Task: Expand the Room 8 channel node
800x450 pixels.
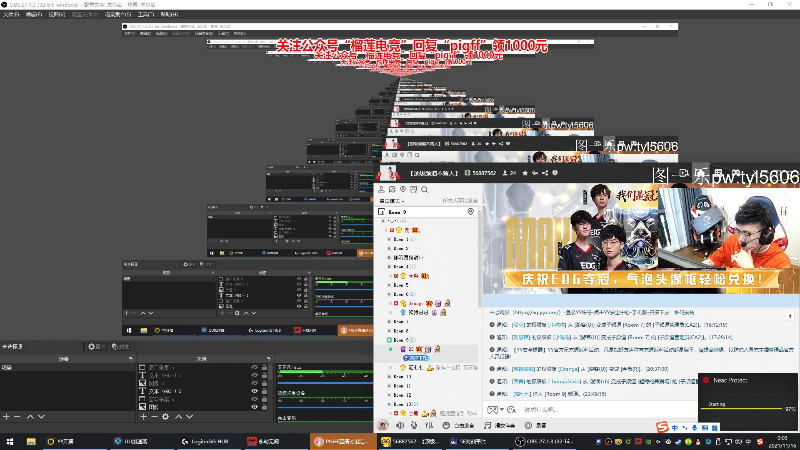Action: [x=389, y=331]
